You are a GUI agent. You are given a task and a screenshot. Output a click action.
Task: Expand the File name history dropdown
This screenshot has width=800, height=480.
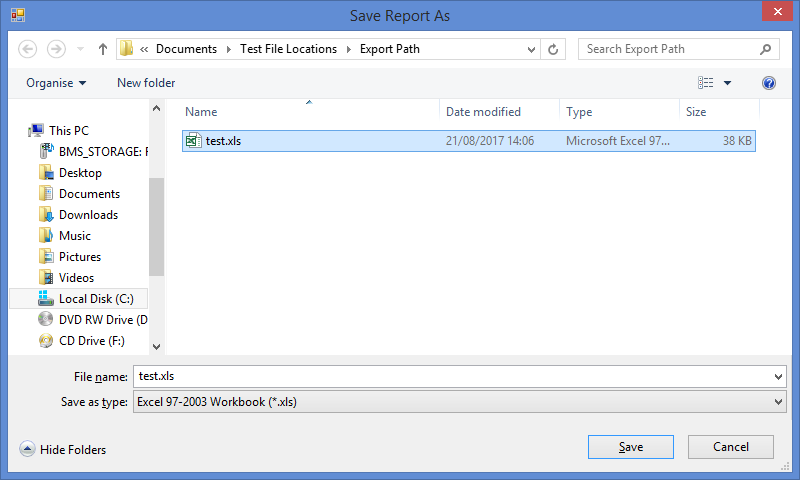[779, 377]
